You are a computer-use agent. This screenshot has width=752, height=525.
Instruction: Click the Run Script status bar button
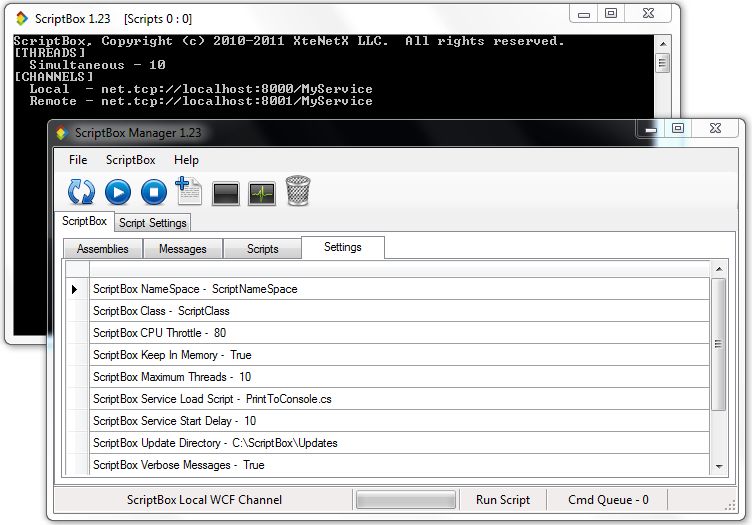tap(503, 500)
